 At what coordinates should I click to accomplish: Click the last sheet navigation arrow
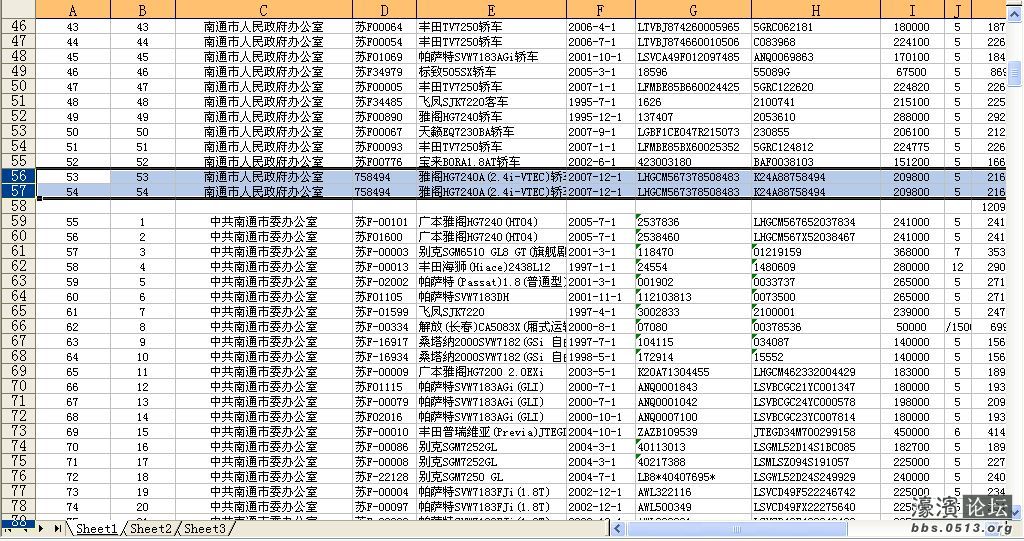(x=58, y=528)
